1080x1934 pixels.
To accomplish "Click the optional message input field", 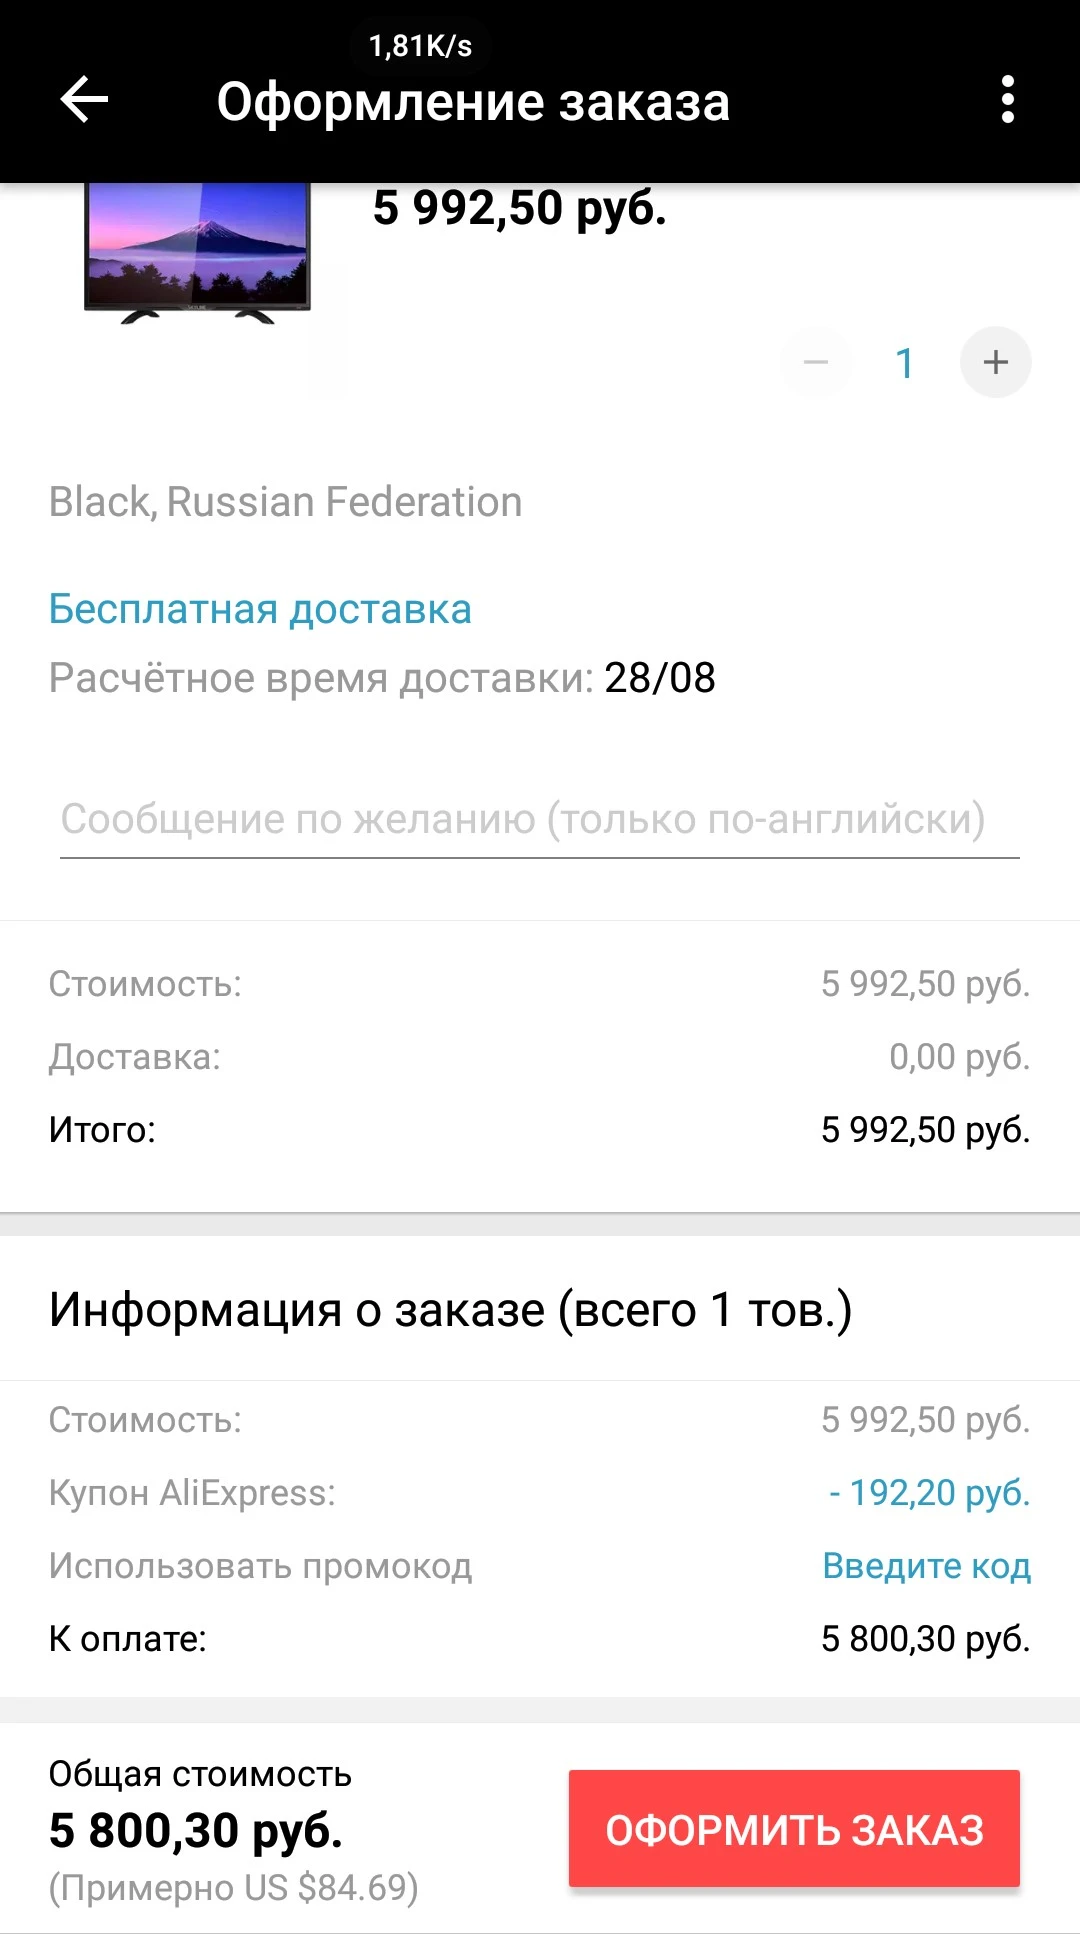I will point(540,820).
